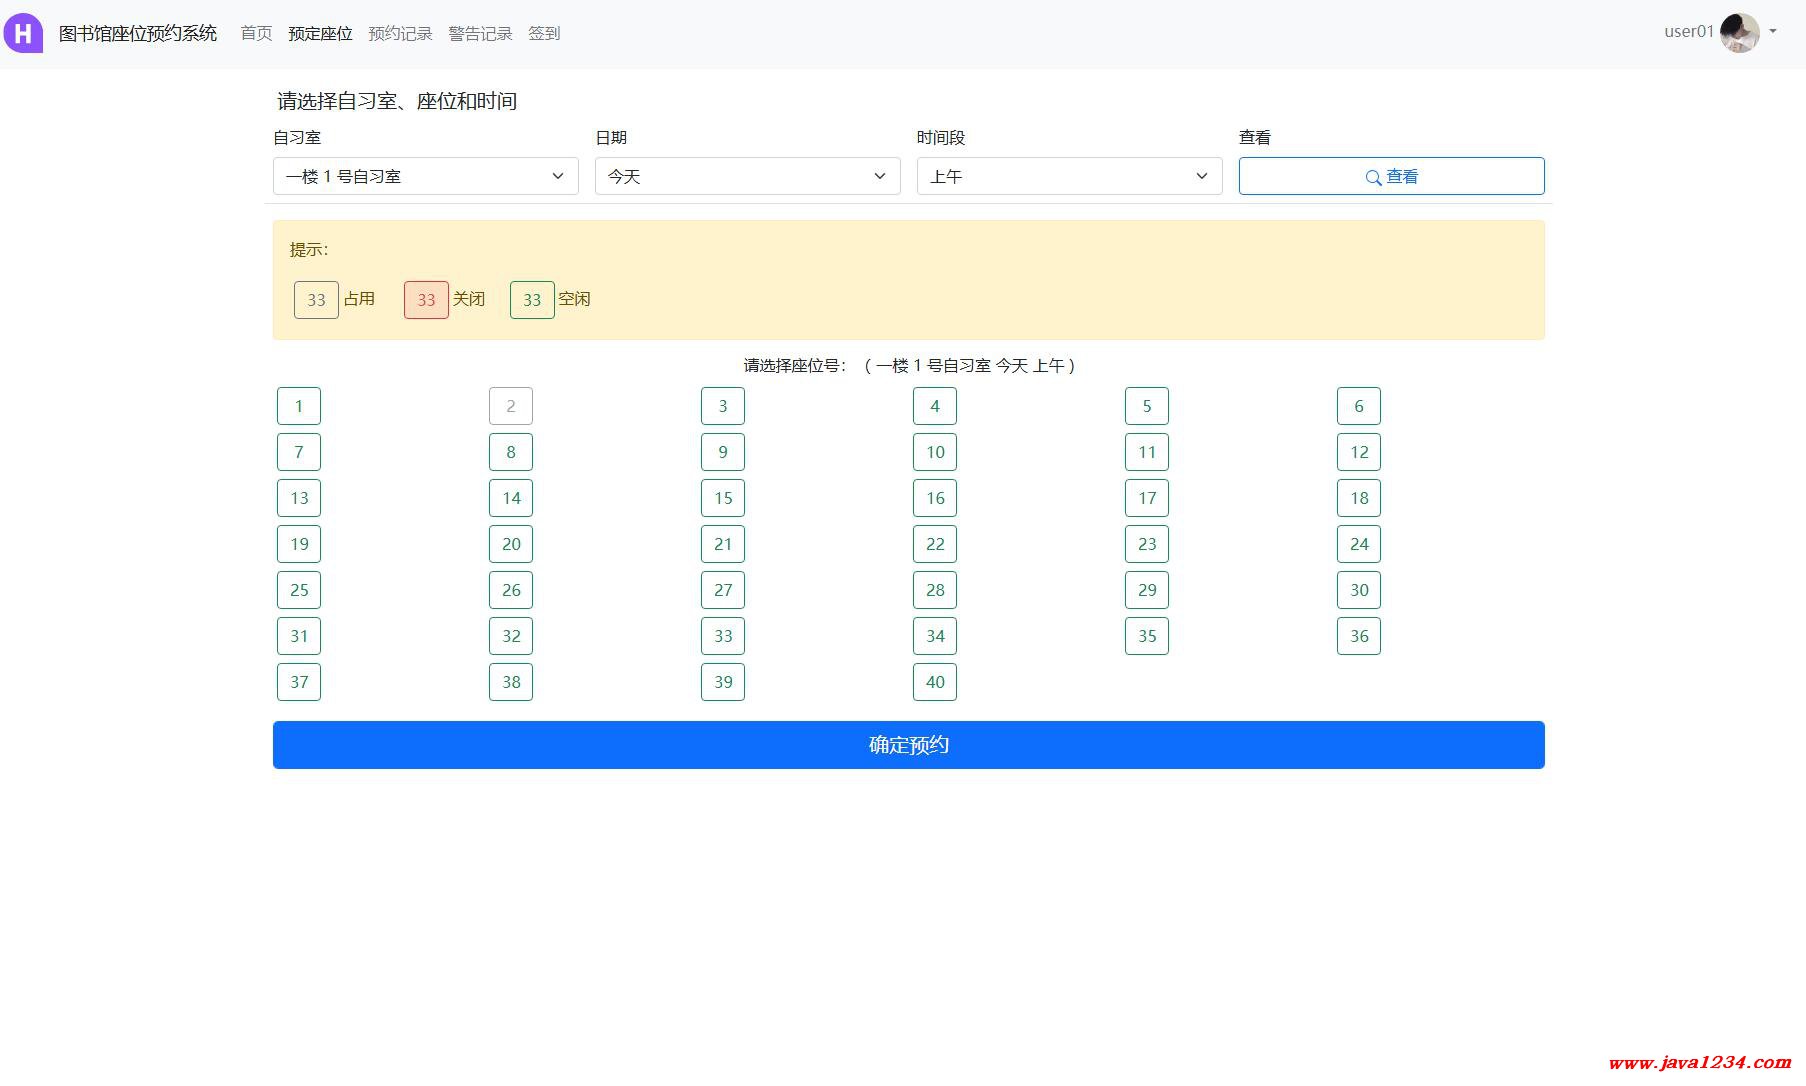Choose seat number 24

(1359, 544)
